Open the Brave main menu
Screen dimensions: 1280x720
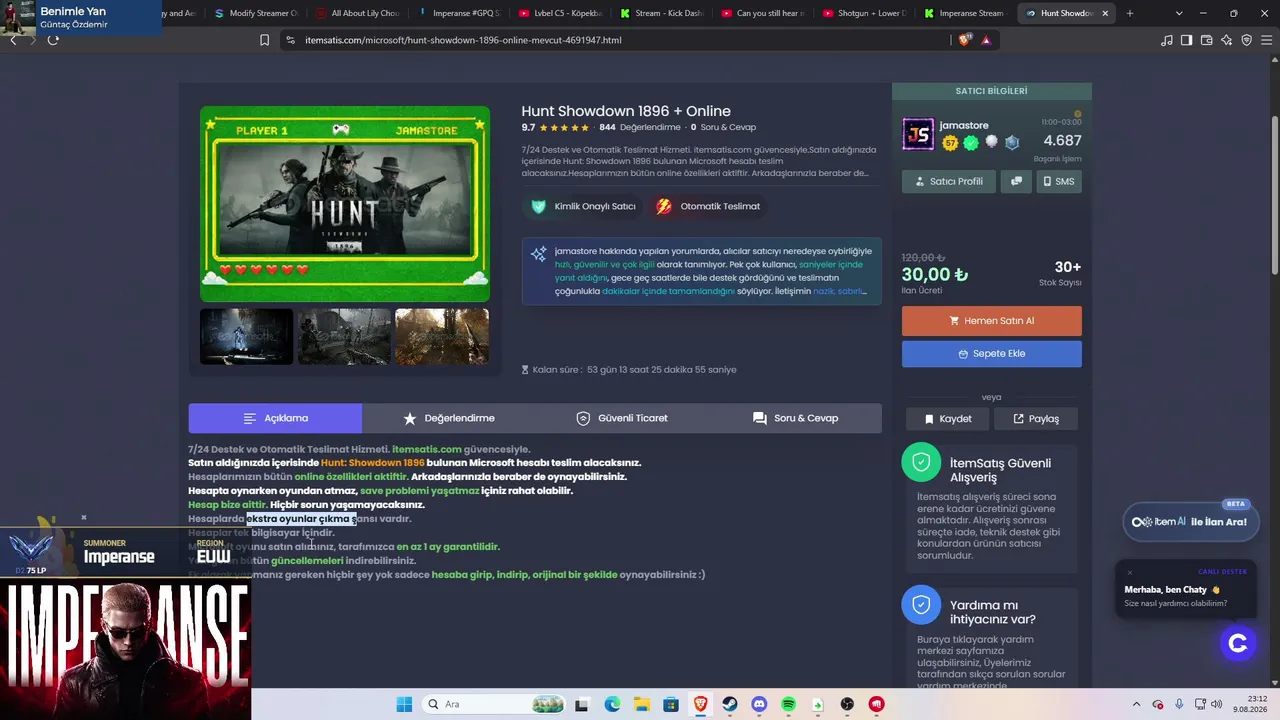(1267, 40)
